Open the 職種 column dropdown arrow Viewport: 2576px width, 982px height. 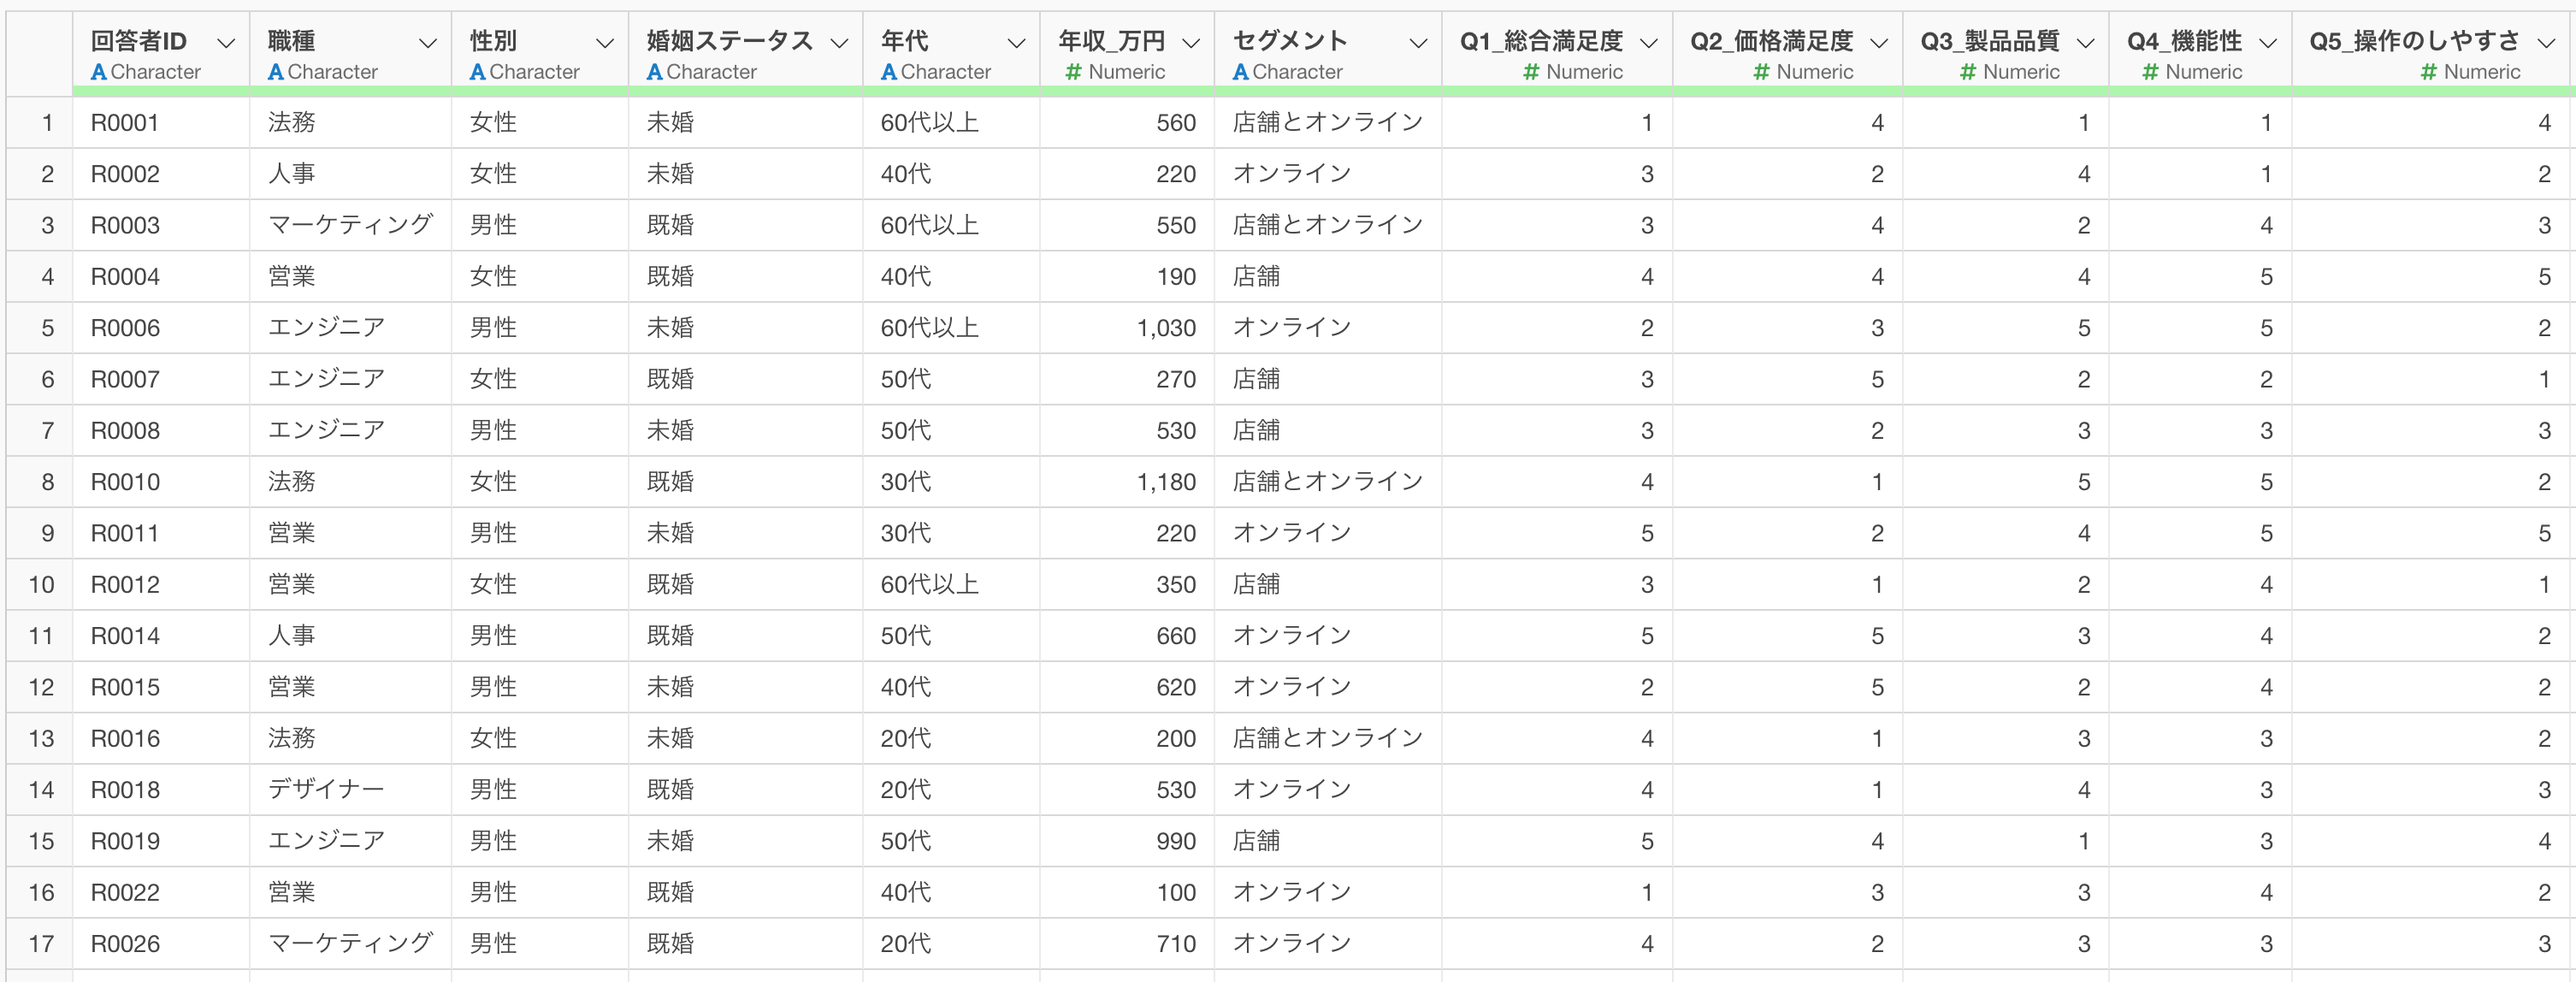(428, 43)
